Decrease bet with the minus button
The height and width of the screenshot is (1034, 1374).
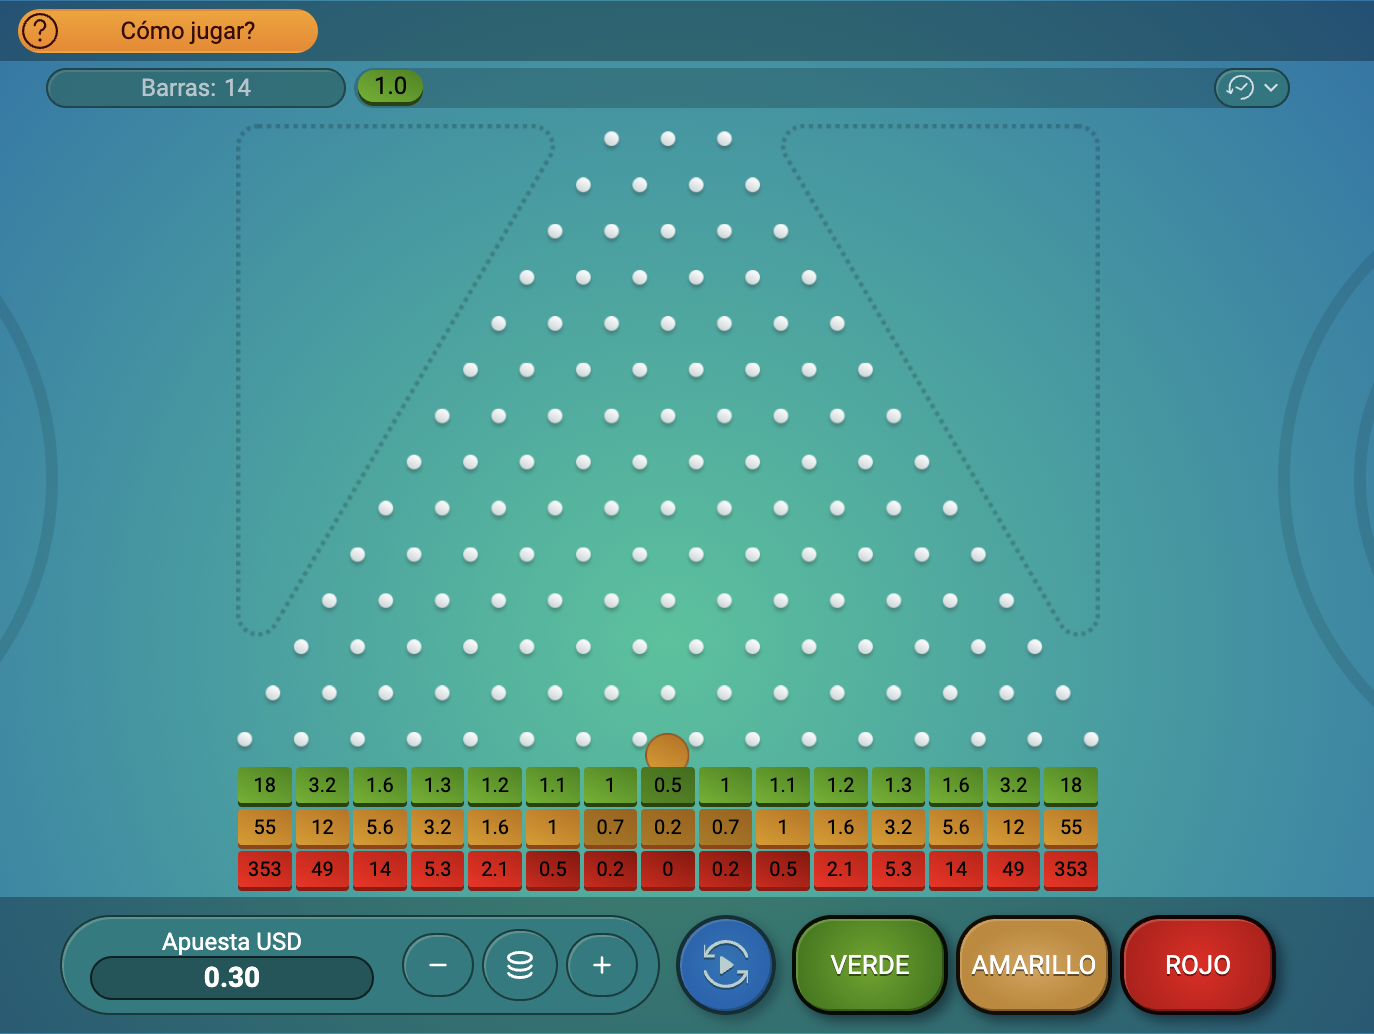(x=438, y=966)
